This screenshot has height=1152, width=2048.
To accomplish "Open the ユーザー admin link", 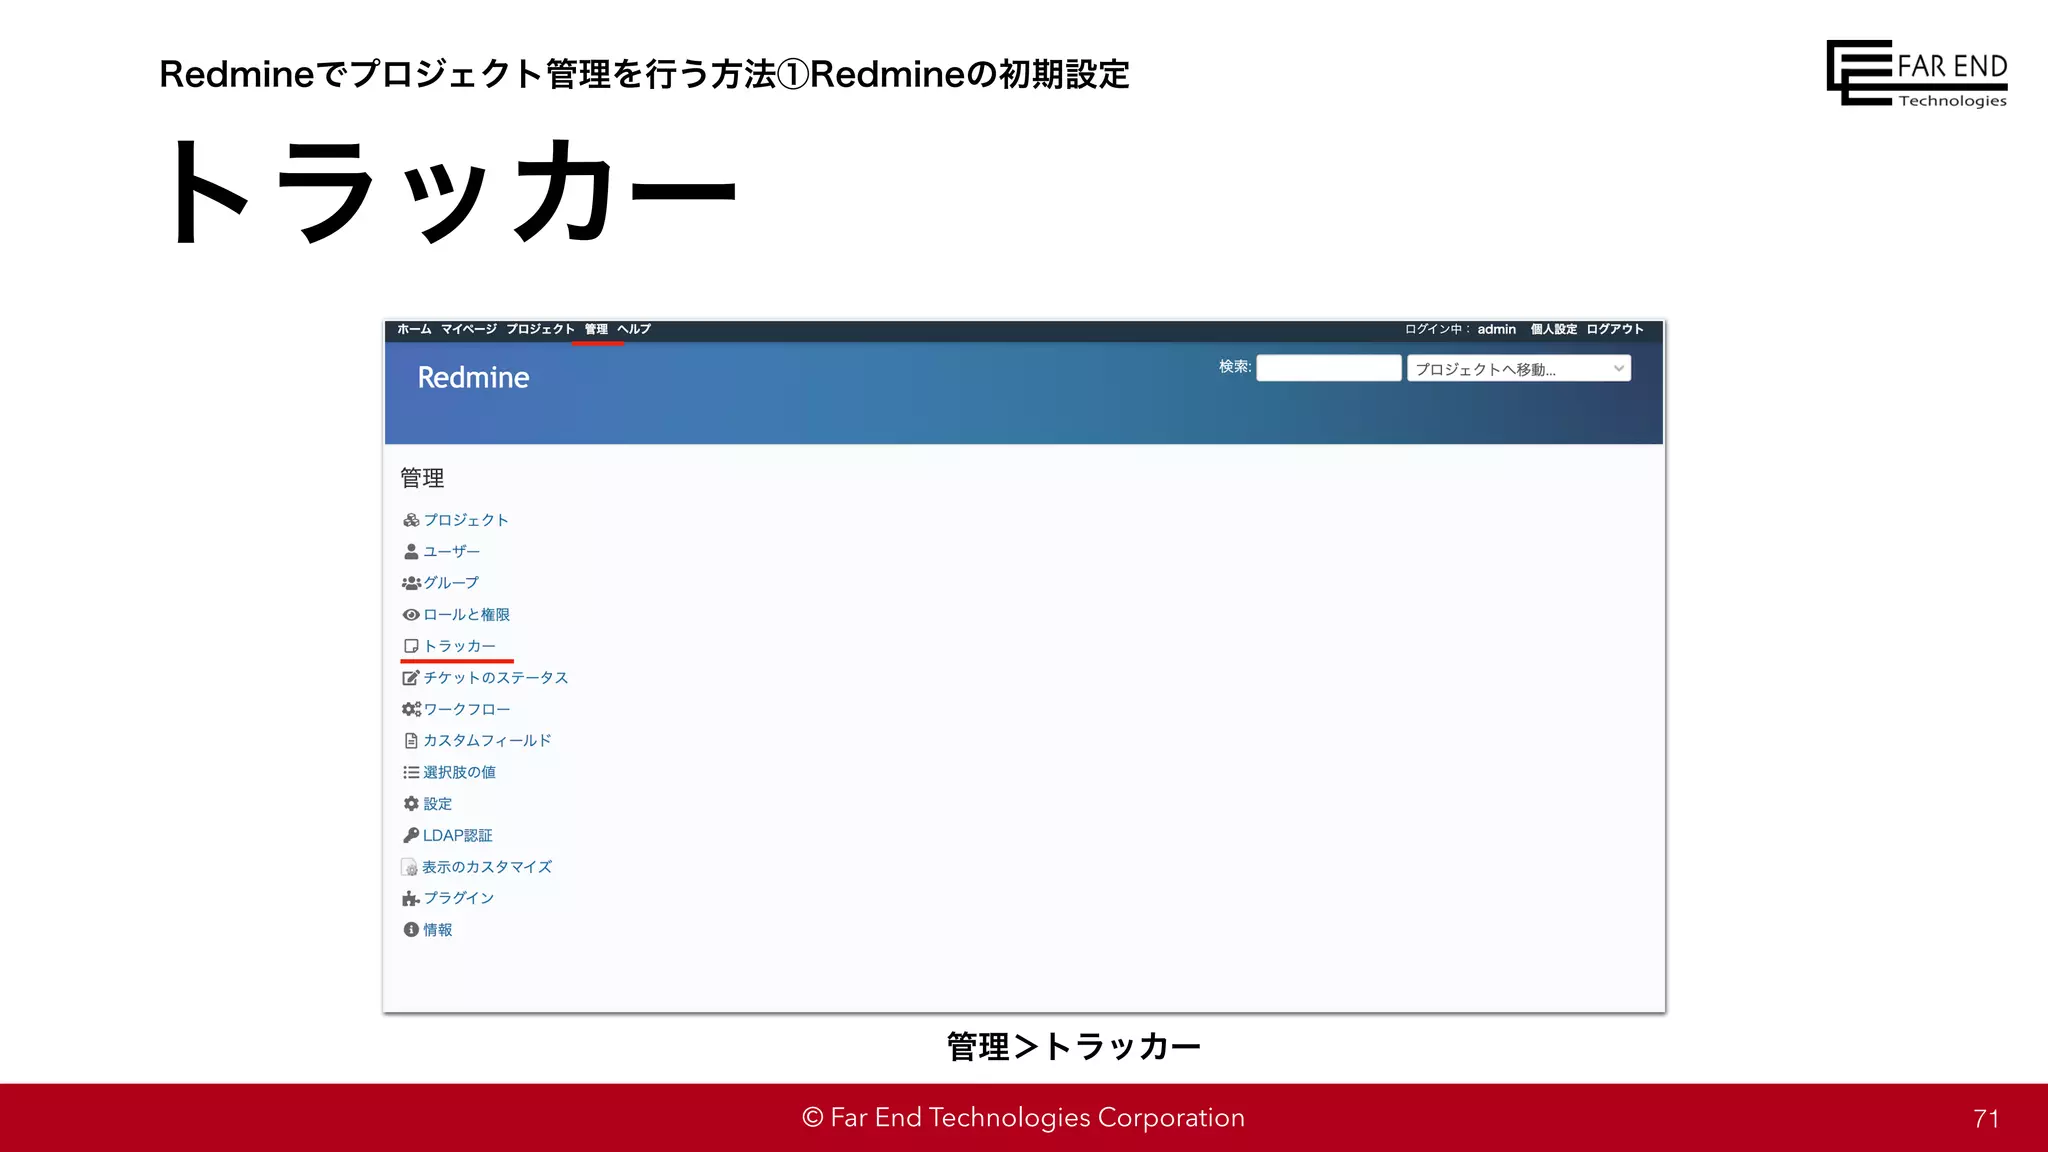I will coord(452,551).
